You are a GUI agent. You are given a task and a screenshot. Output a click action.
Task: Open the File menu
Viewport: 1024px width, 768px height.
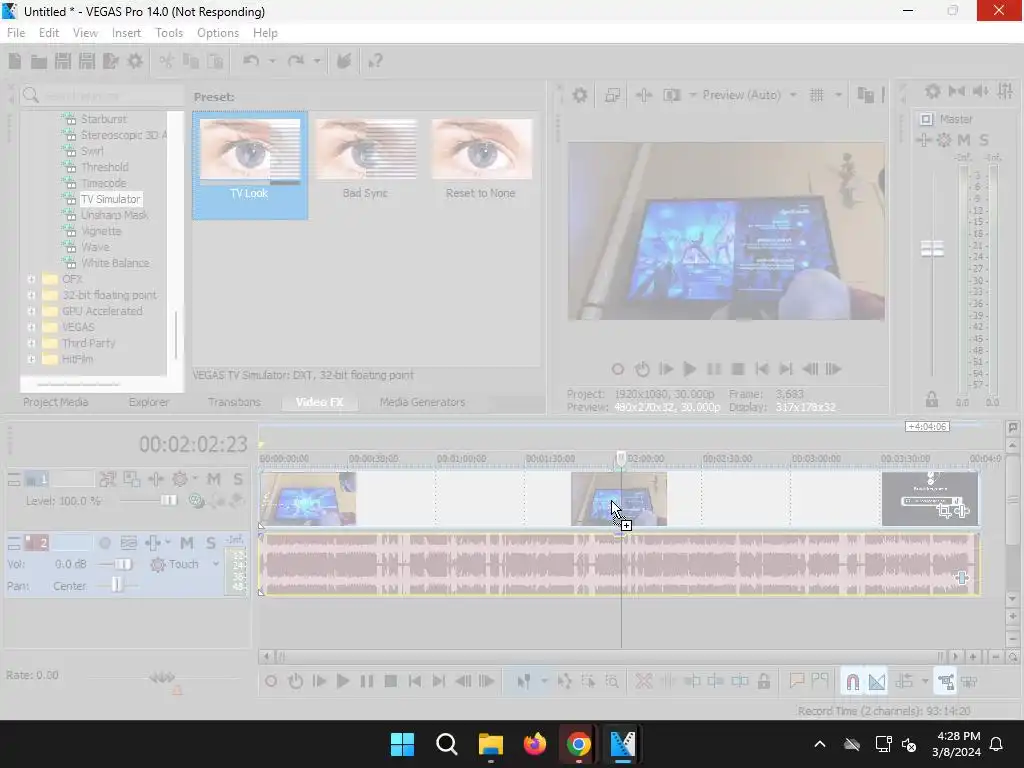pyautogui.click(x=16, y=33)
